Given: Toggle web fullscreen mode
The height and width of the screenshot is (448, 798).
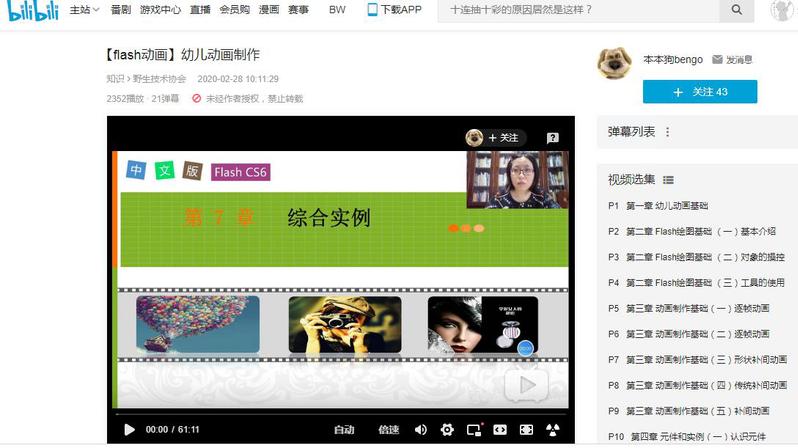Looking at the screenshot, I should [x=526, y=430].
